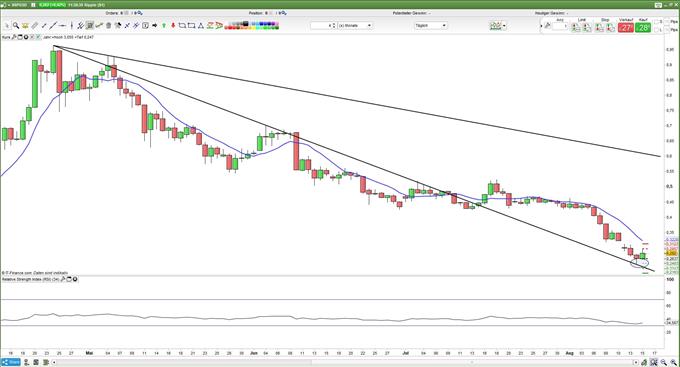Open the Täglich timeframe dropdown
Viewport: 680px width, 367px height.
(x=431, y=26)
